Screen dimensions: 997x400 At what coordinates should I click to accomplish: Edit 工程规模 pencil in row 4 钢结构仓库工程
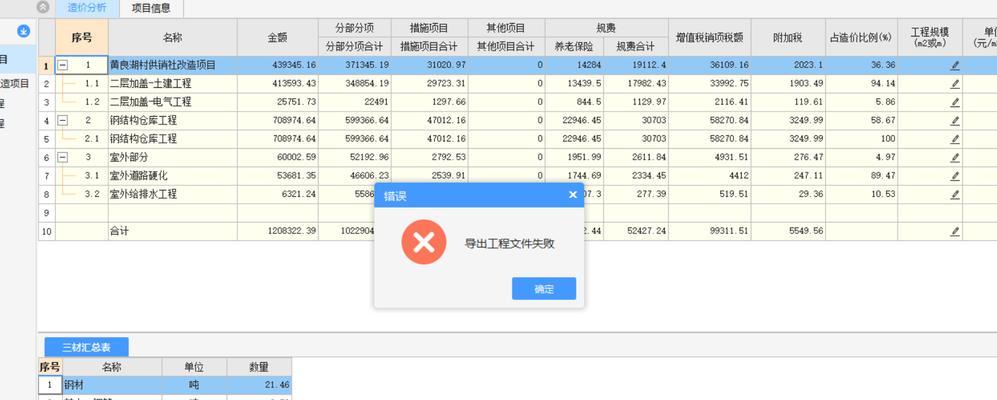pos(954,121)
